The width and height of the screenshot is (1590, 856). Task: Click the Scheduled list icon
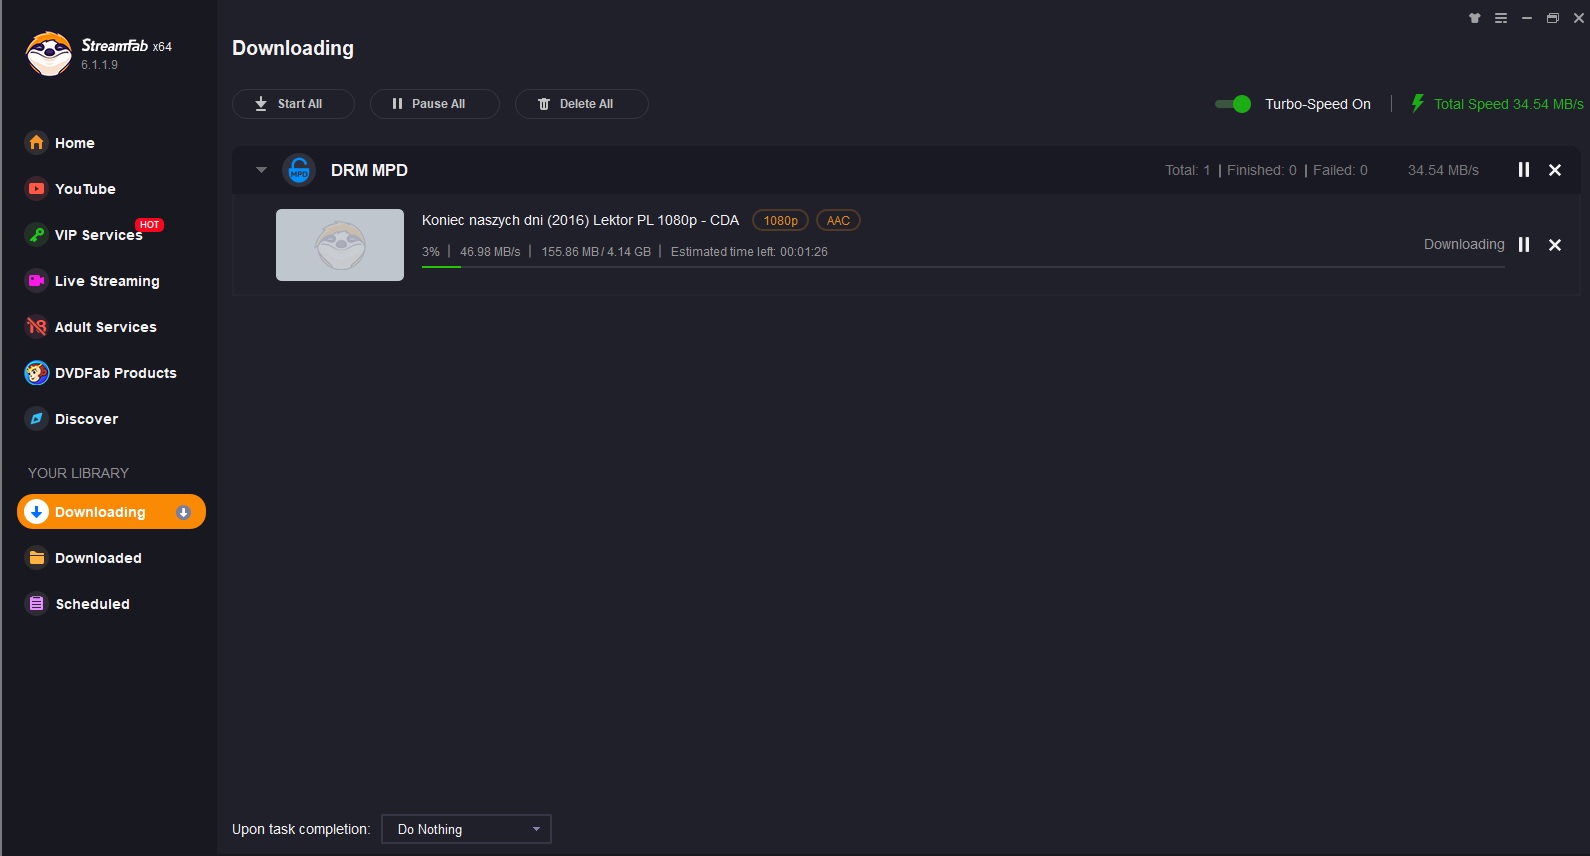point(37,603)
